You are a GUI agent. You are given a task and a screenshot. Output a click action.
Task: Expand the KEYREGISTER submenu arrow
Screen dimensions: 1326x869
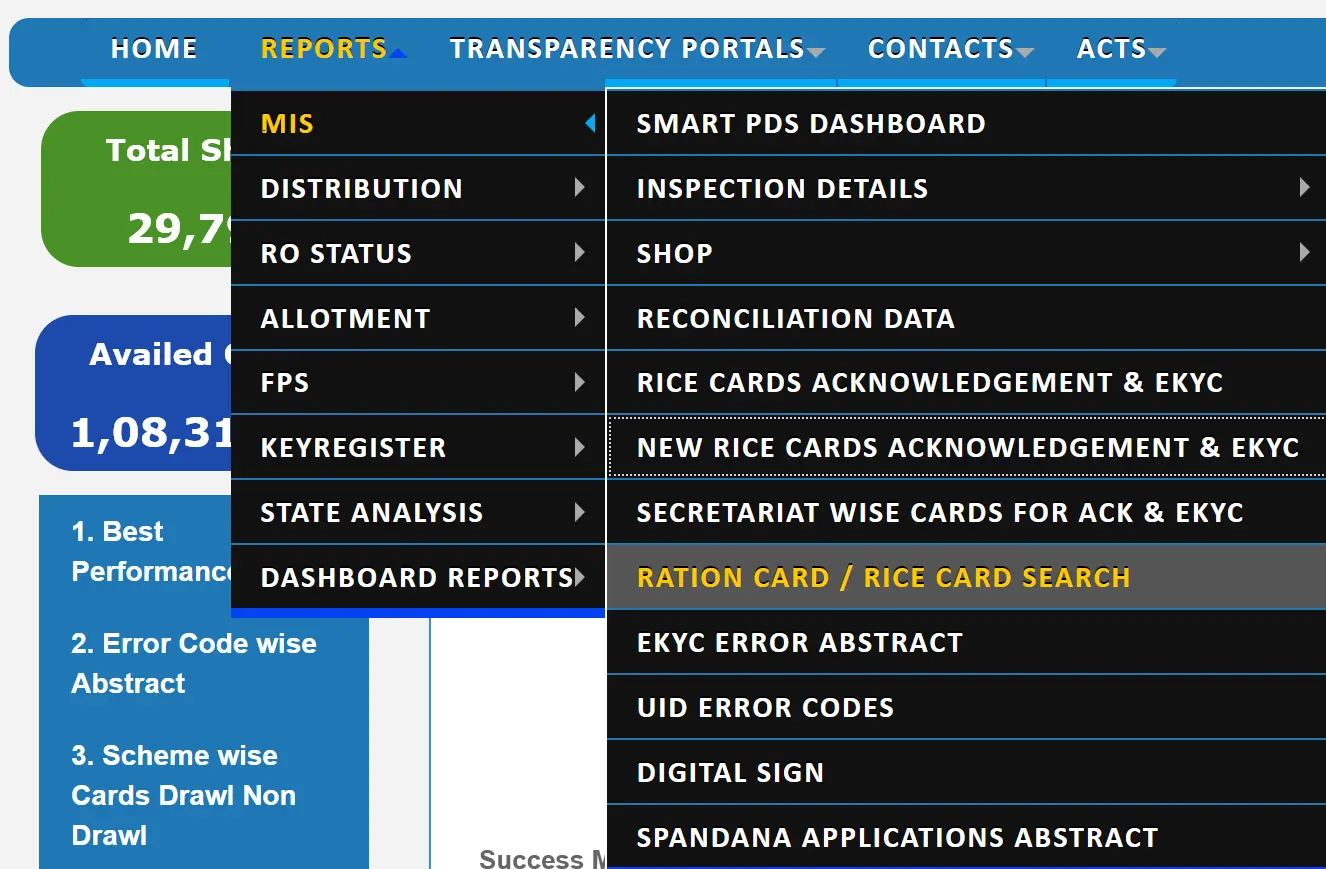(580, 447)
